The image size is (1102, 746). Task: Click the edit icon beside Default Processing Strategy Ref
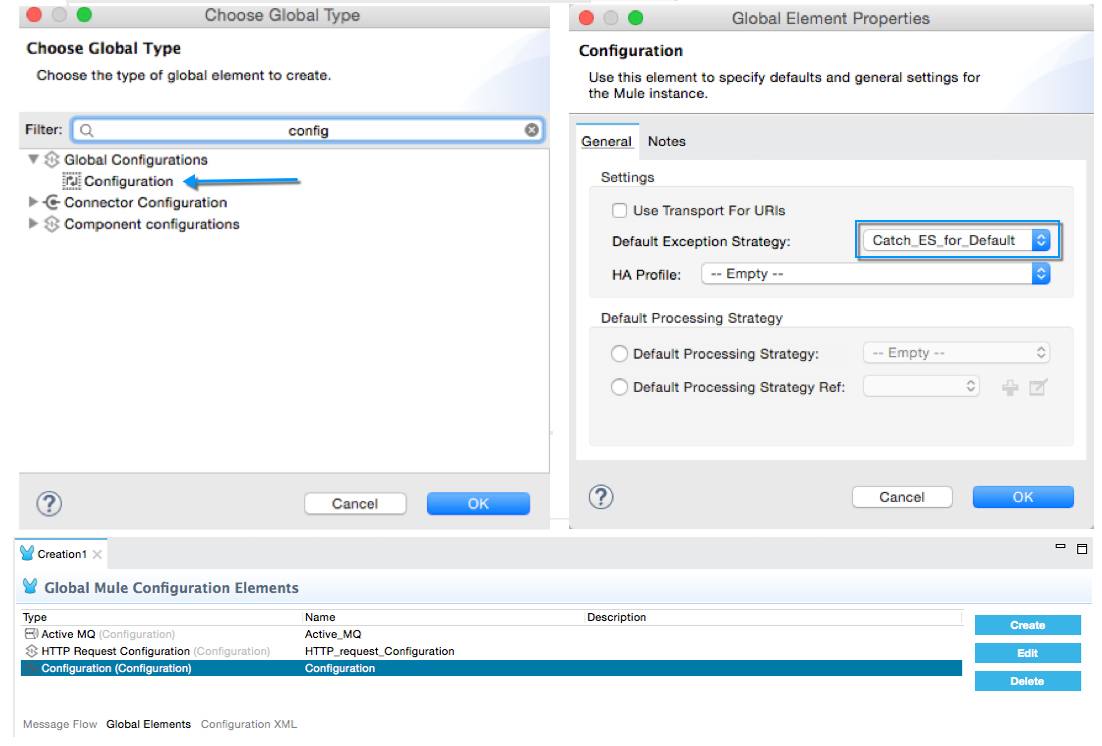(1038, 387)
